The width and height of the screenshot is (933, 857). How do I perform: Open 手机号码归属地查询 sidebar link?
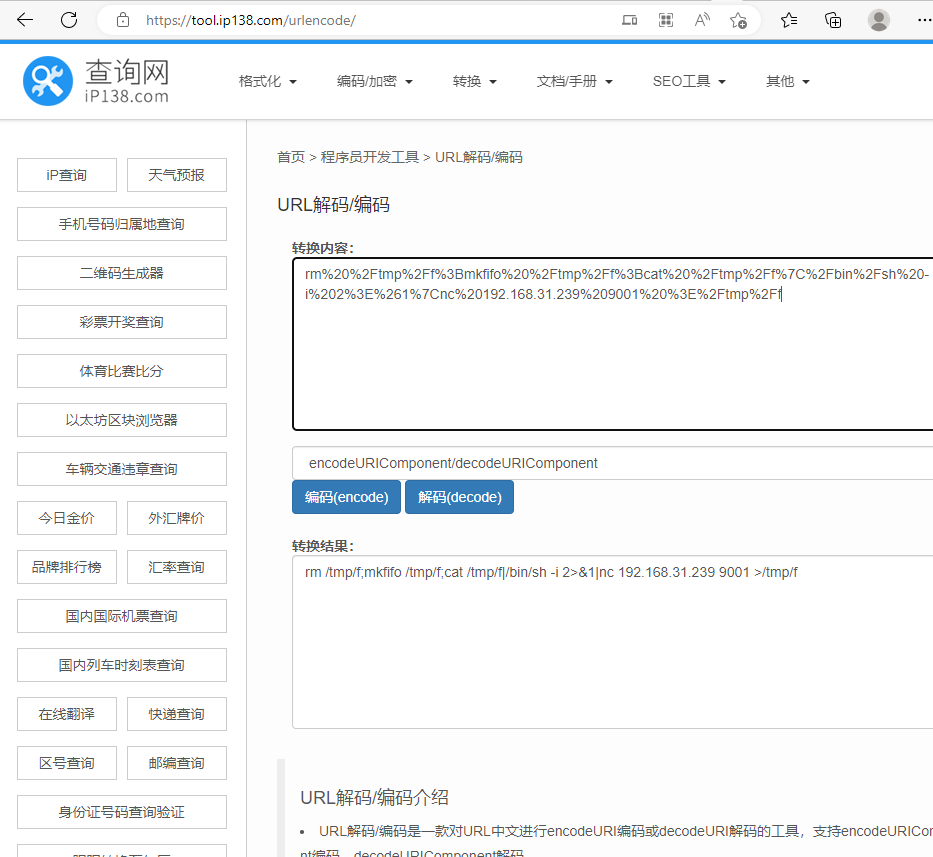pyautogui.click(x=122, y=224)
